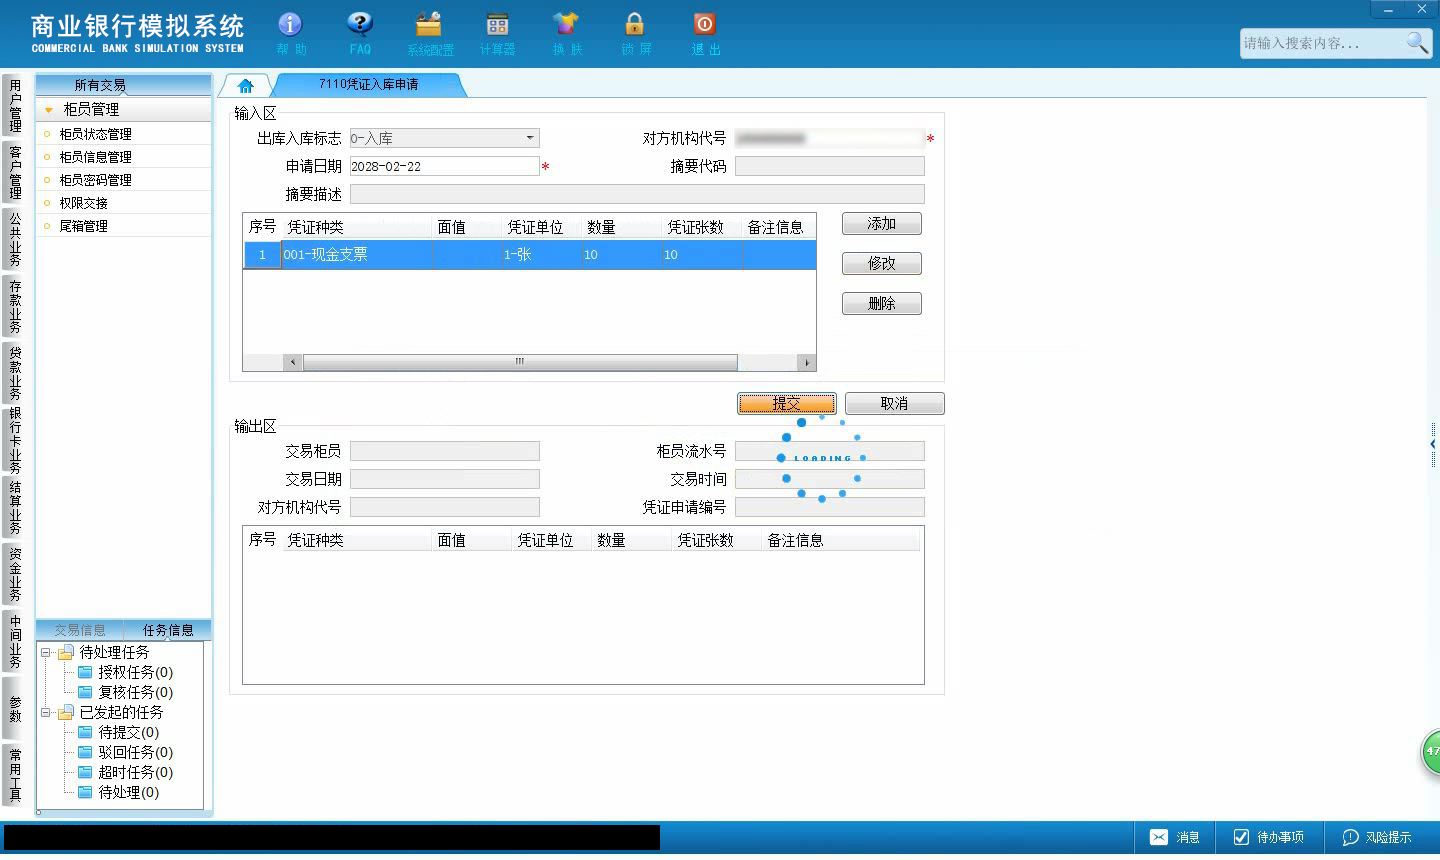Viewport: 1440px width, 860px height.
Task: Open 驳回任务(0) folder
Action: [x=125, y=752]
